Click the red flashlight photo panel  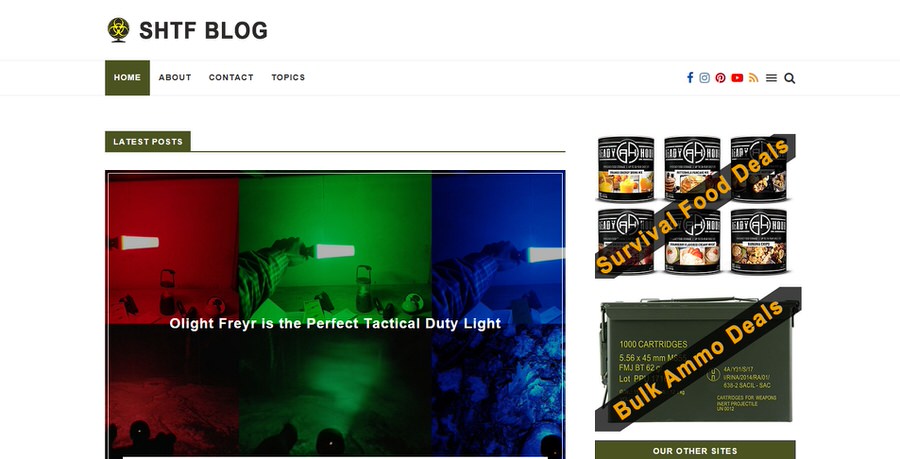(x=173, y=250)
